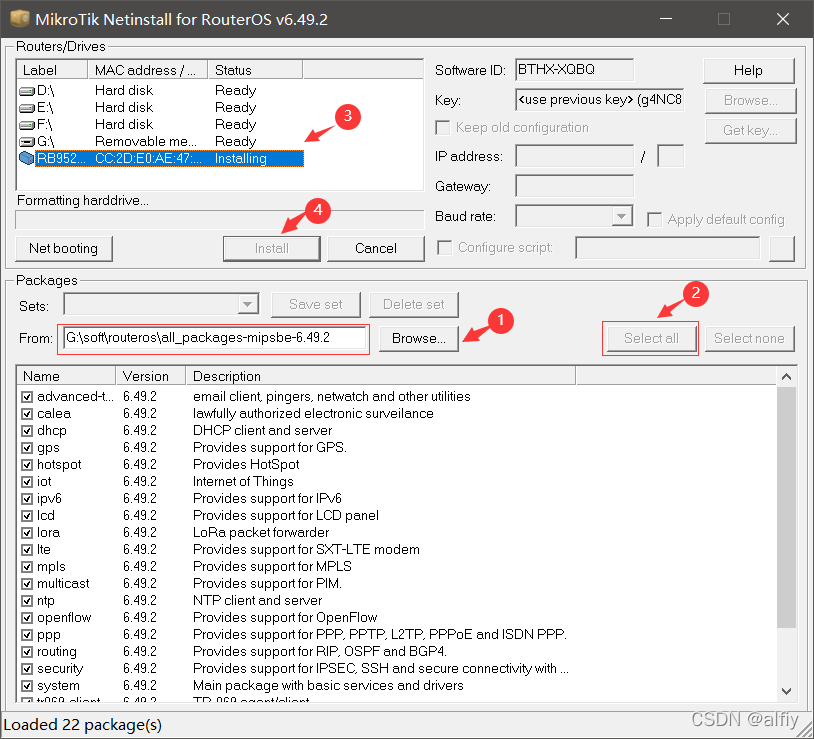814x739 pixels.
Task: Uncheck the iot package checkbox
Action: pyautogui.click(x=27, y=482)
